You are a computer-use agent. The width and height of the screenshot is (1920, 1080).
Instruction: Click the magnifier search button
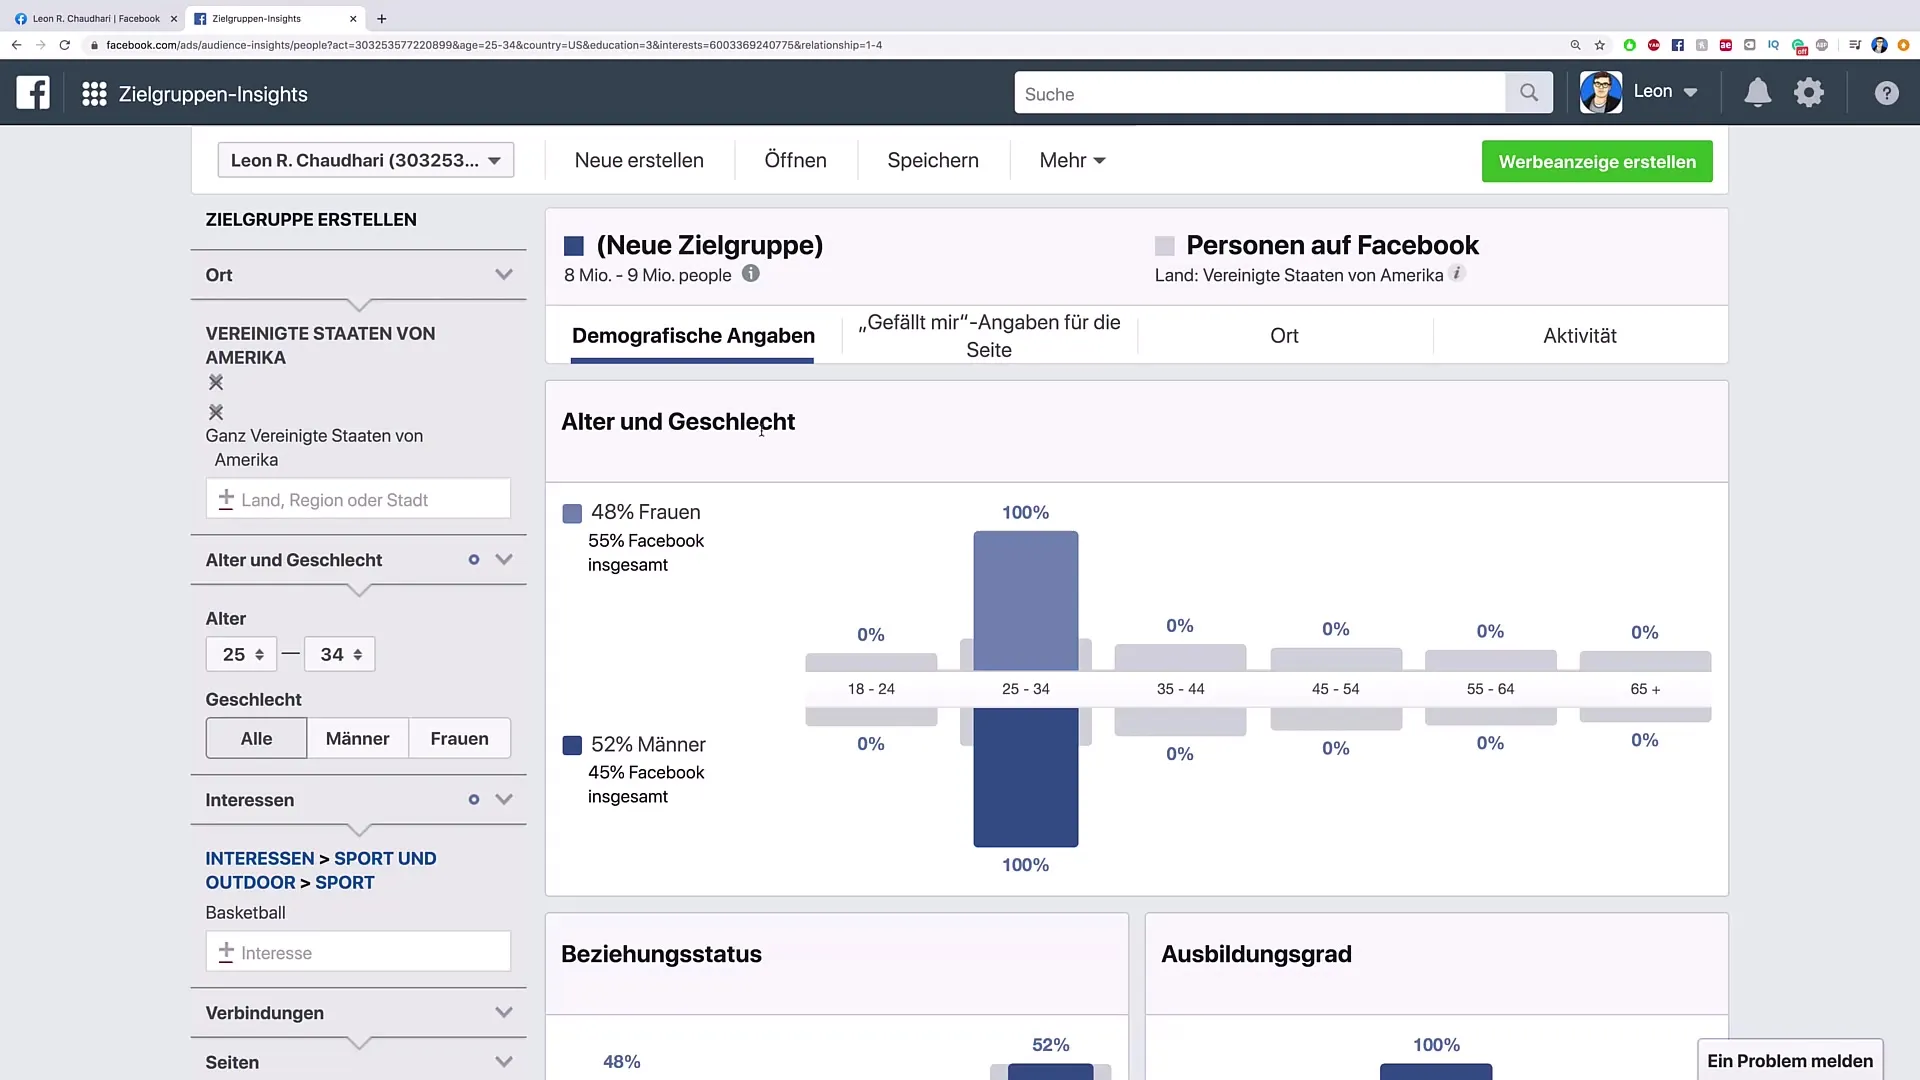tap(1529, 93)
